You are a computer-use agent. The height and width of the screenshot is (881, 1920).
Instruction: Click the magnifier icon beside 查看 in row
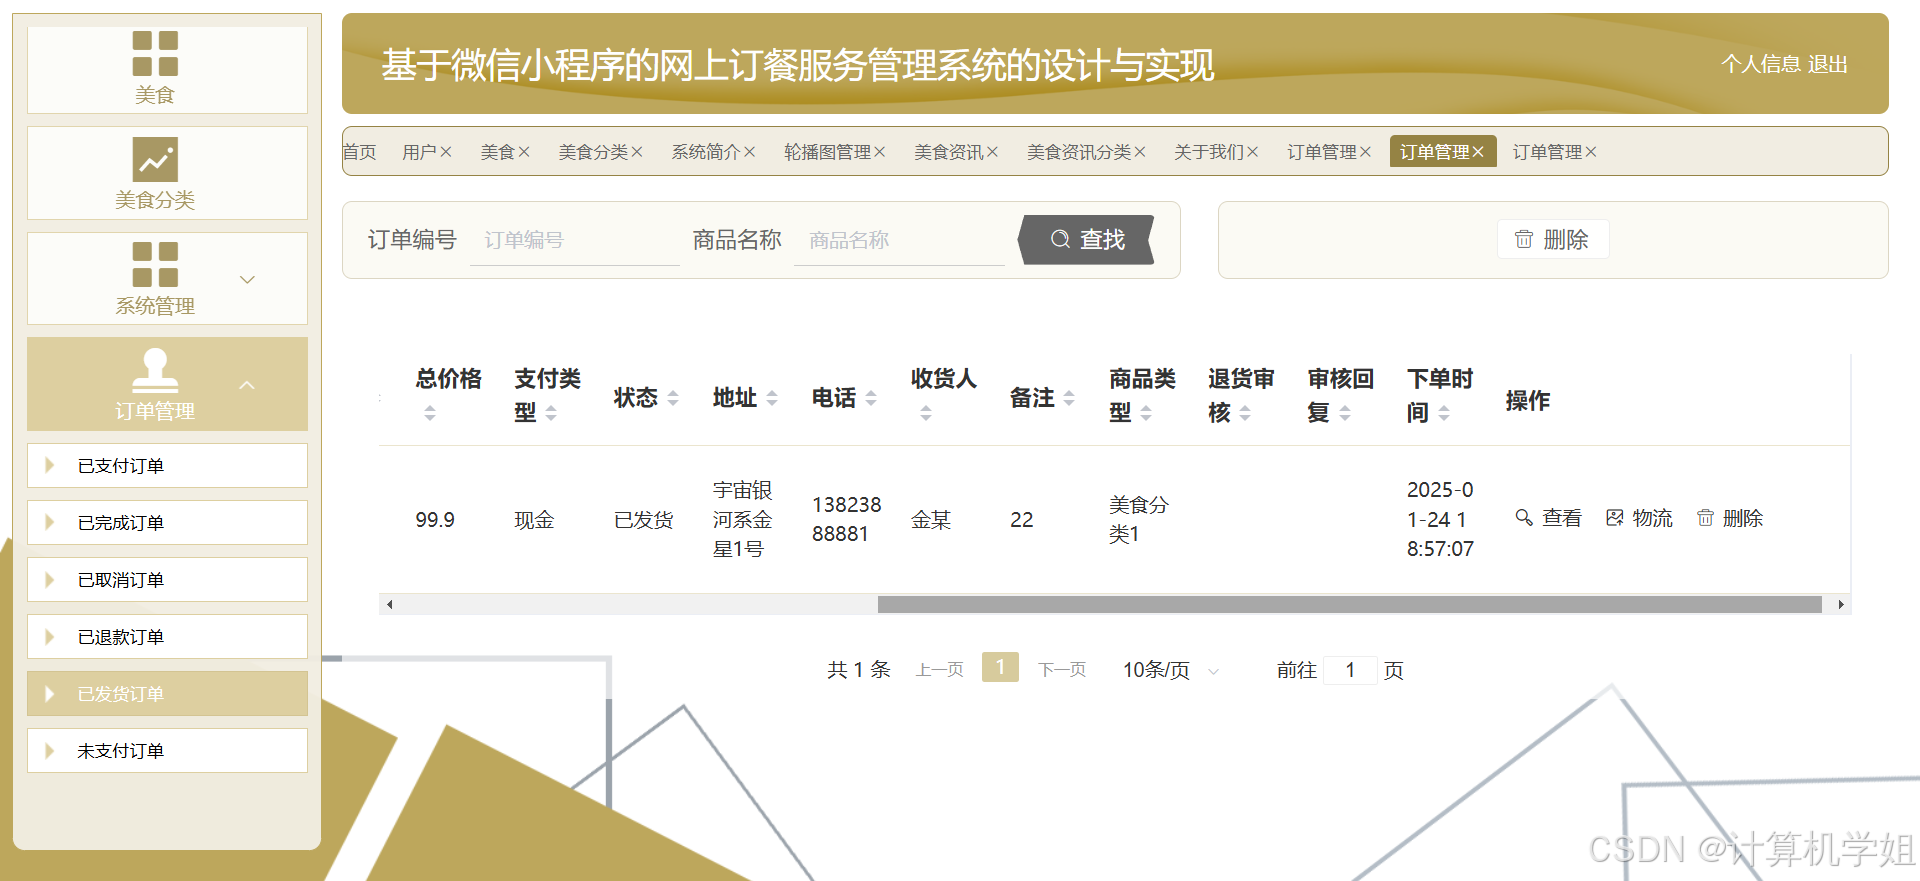tap(1524, 518)
